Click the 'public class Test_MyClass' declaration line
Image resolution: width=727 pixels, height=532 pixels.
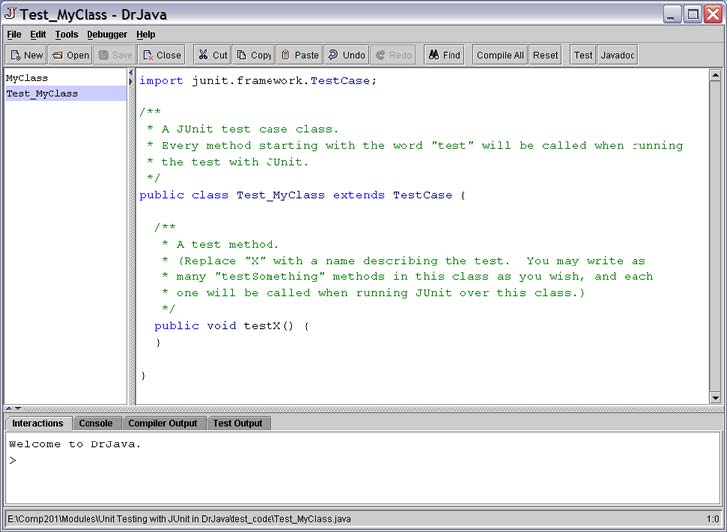click(x=302, y=195)
